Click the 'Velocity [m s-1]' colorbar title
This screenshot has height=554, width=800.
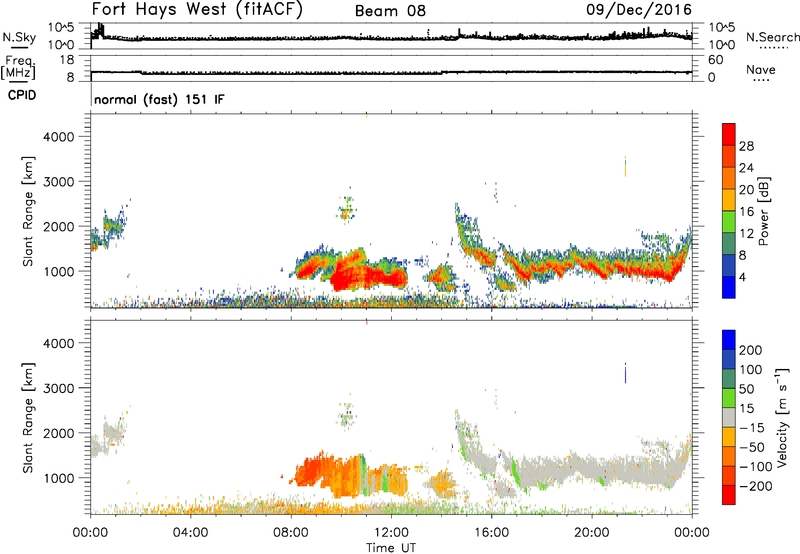coord(782,417)
